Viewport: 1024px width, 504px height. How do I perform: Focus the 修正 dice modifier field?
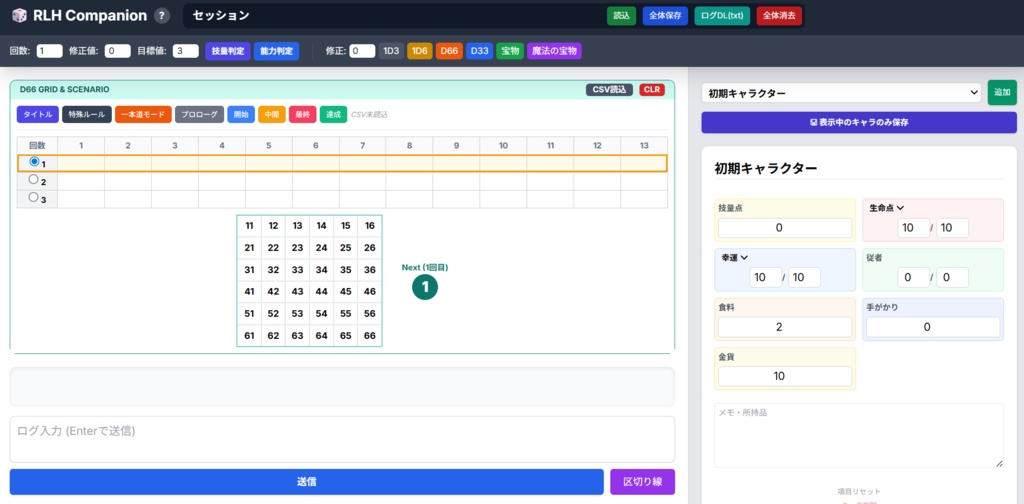click(362, 51)
